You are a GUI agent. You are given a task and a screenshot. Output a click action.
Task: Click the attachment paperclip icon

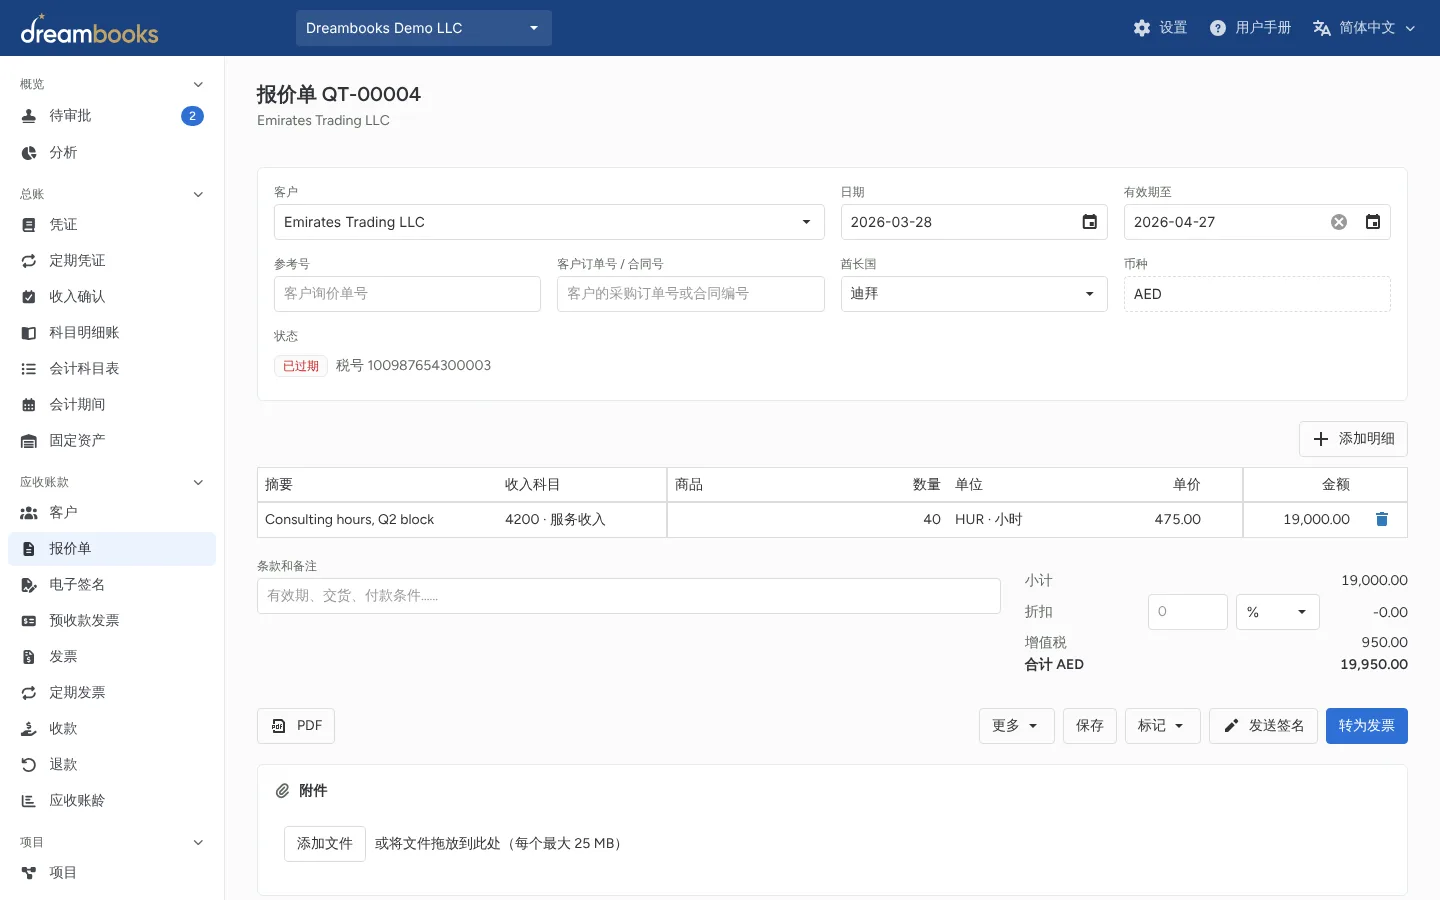coord(282,791)
